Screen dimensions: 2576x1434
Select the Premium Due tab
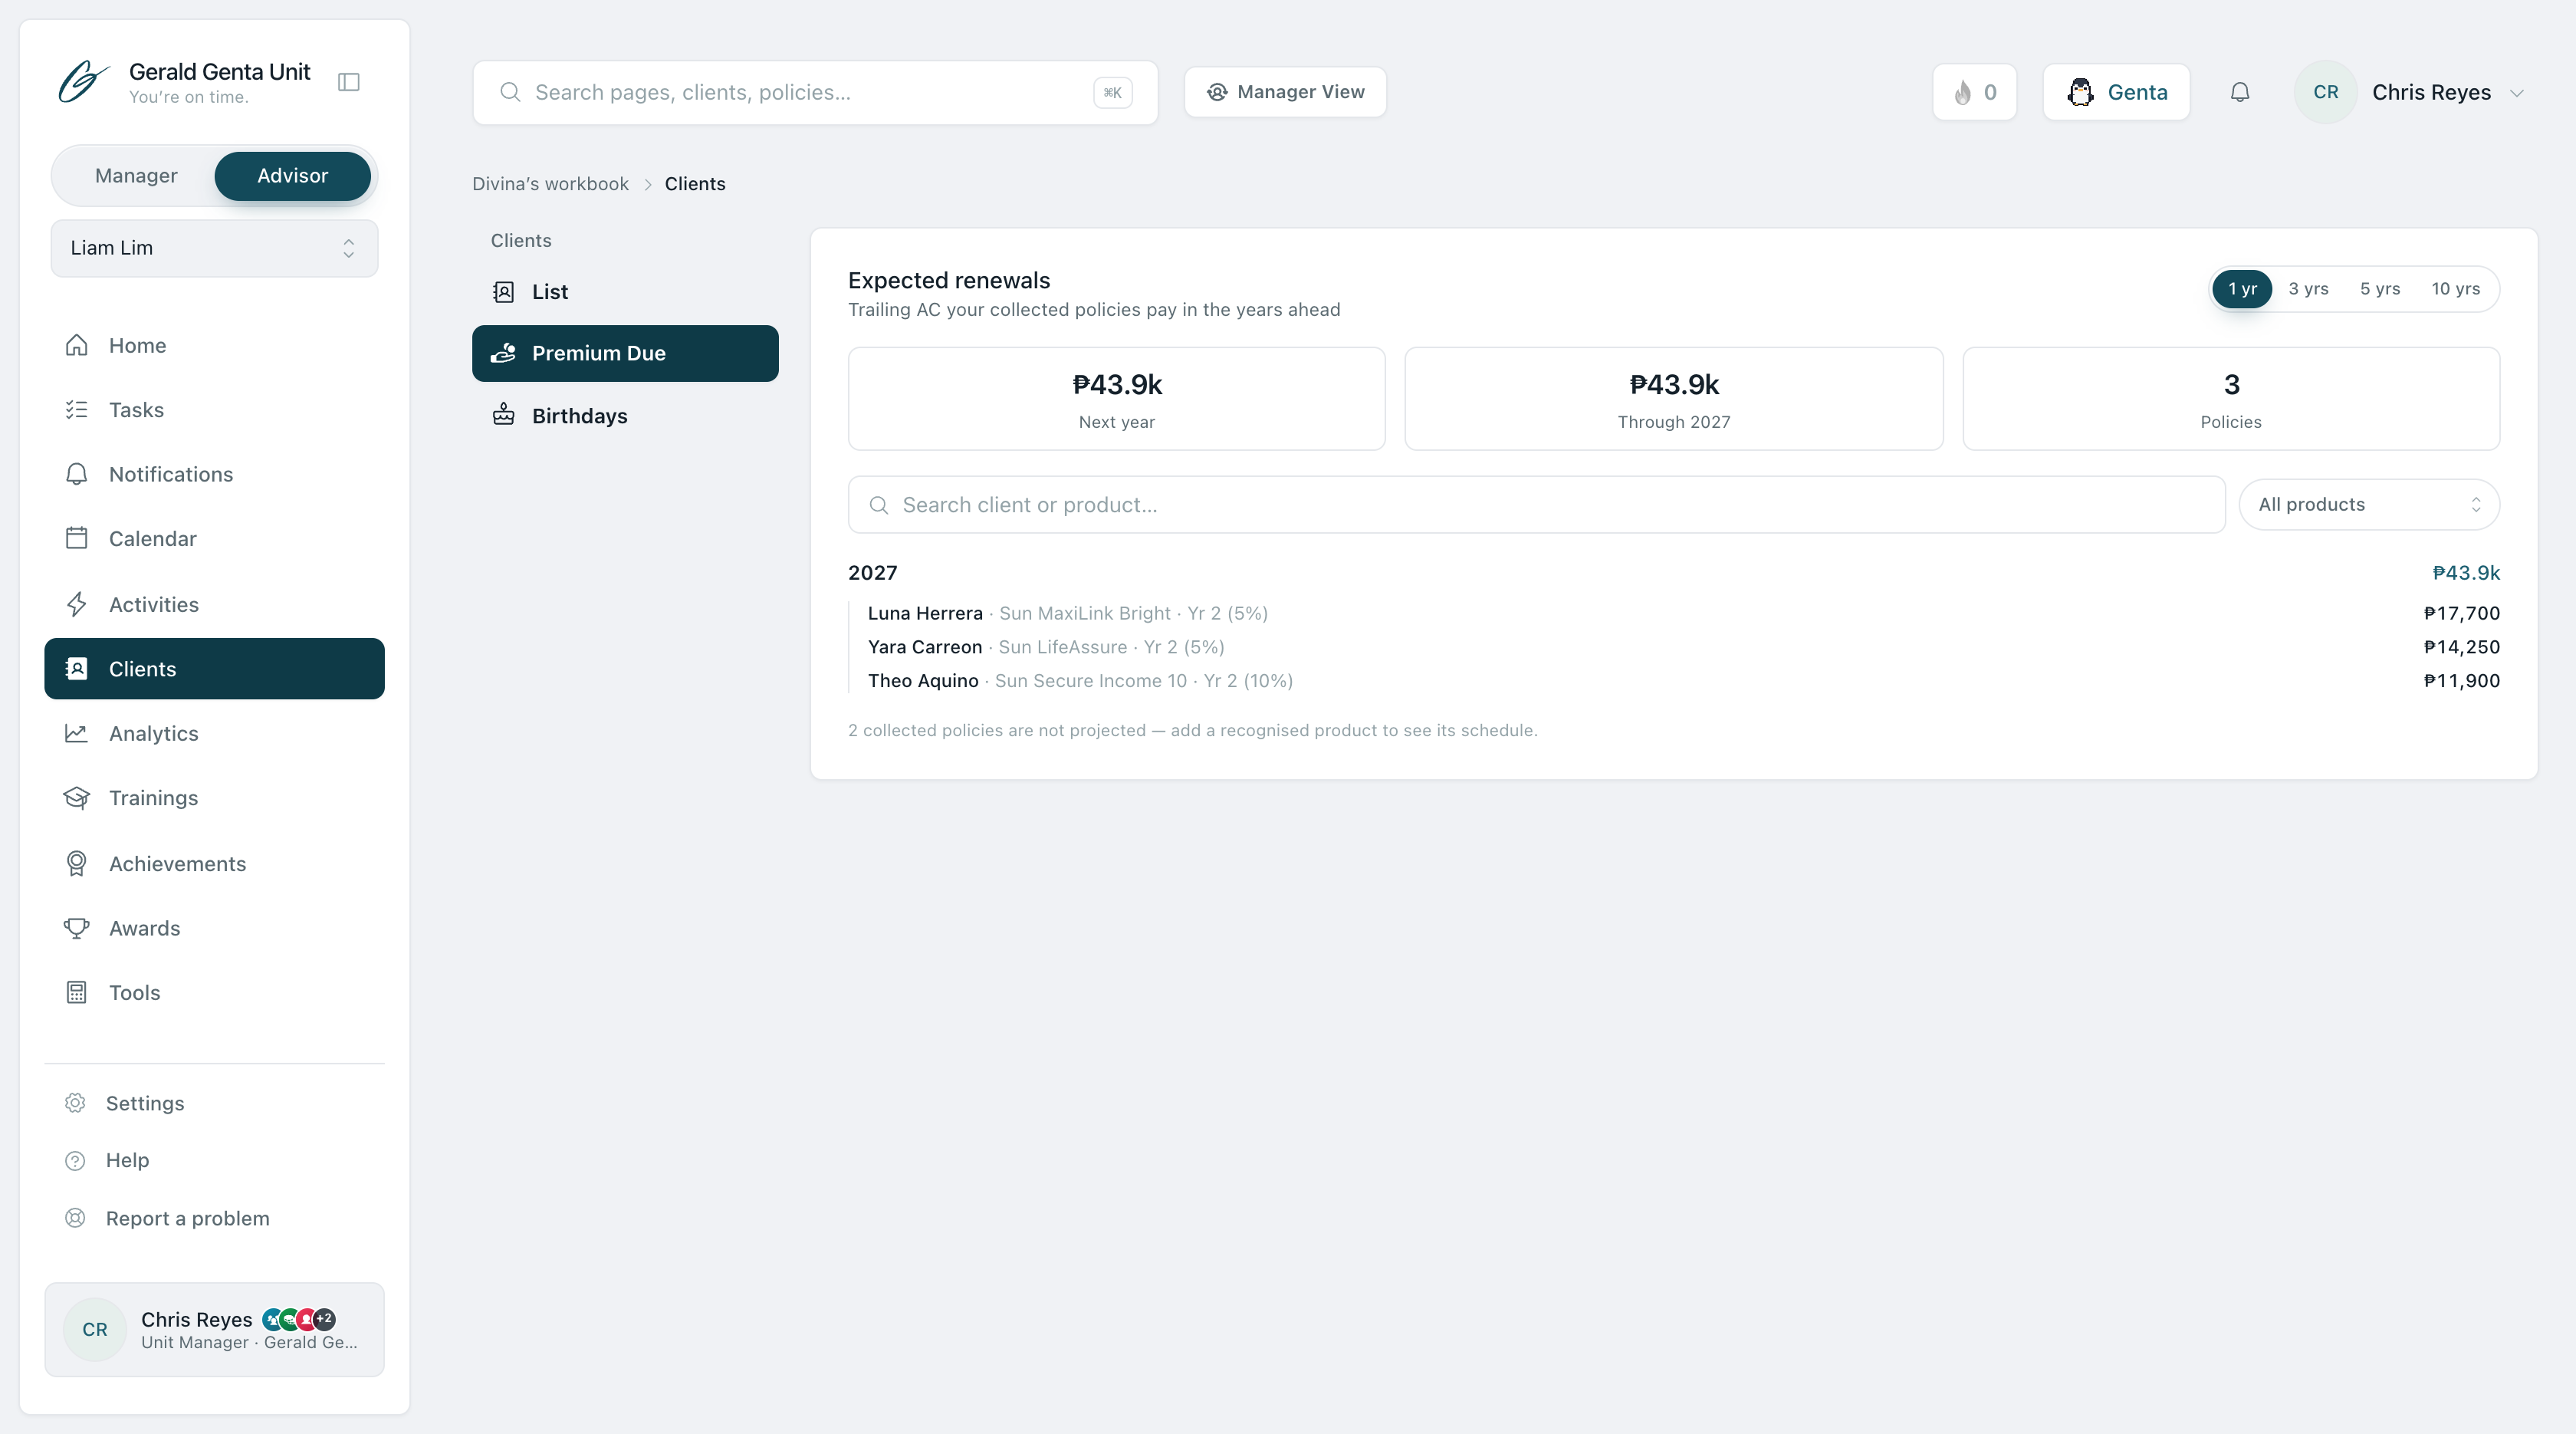tap(625, 353)
